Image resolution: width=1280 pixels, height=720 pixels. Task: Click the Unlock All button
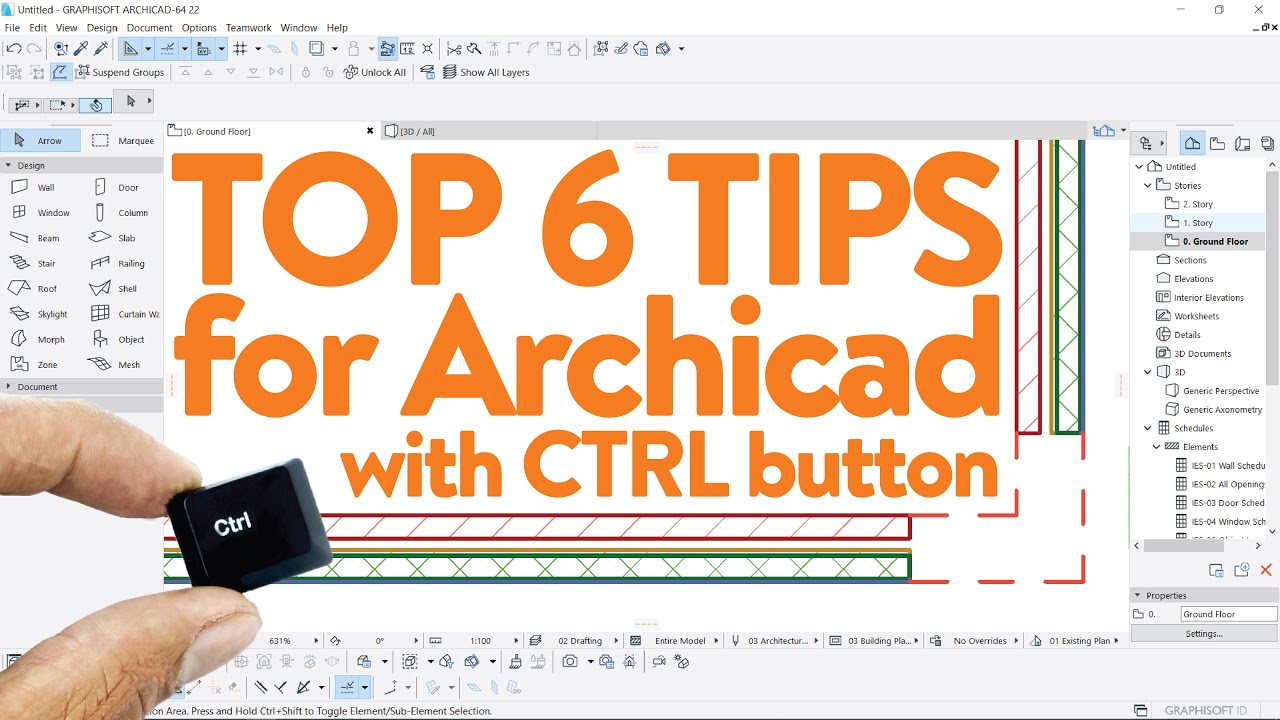click(375, 72)
